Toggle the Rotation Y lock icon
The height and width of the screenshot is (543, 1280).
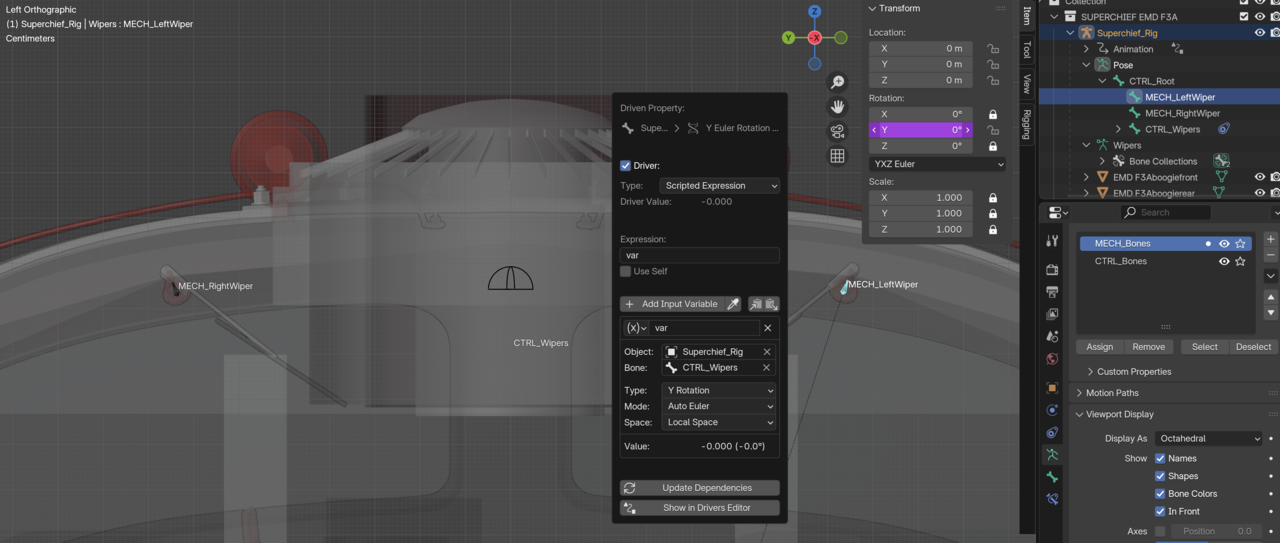(x=993, y=130)
